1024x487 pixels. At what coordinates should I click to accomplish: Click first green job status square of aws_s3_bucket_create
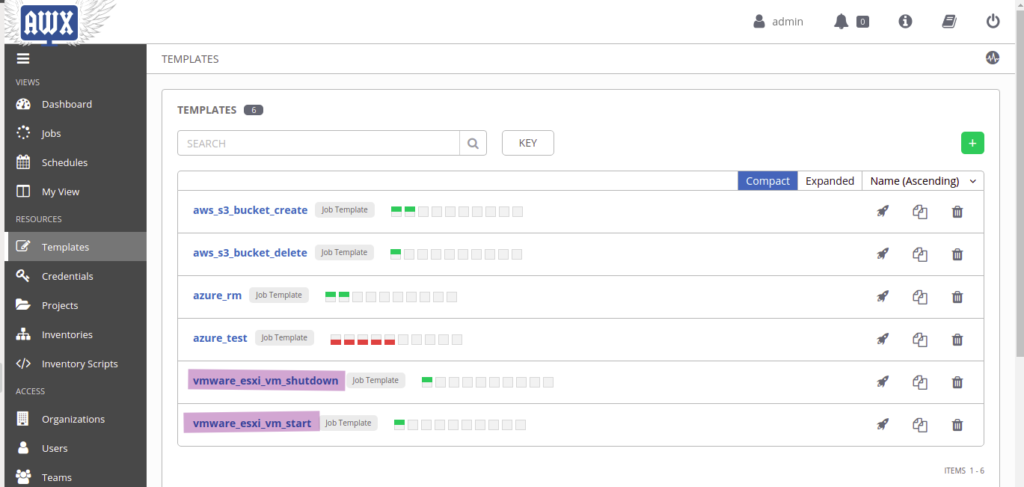(x=396, y=212)
